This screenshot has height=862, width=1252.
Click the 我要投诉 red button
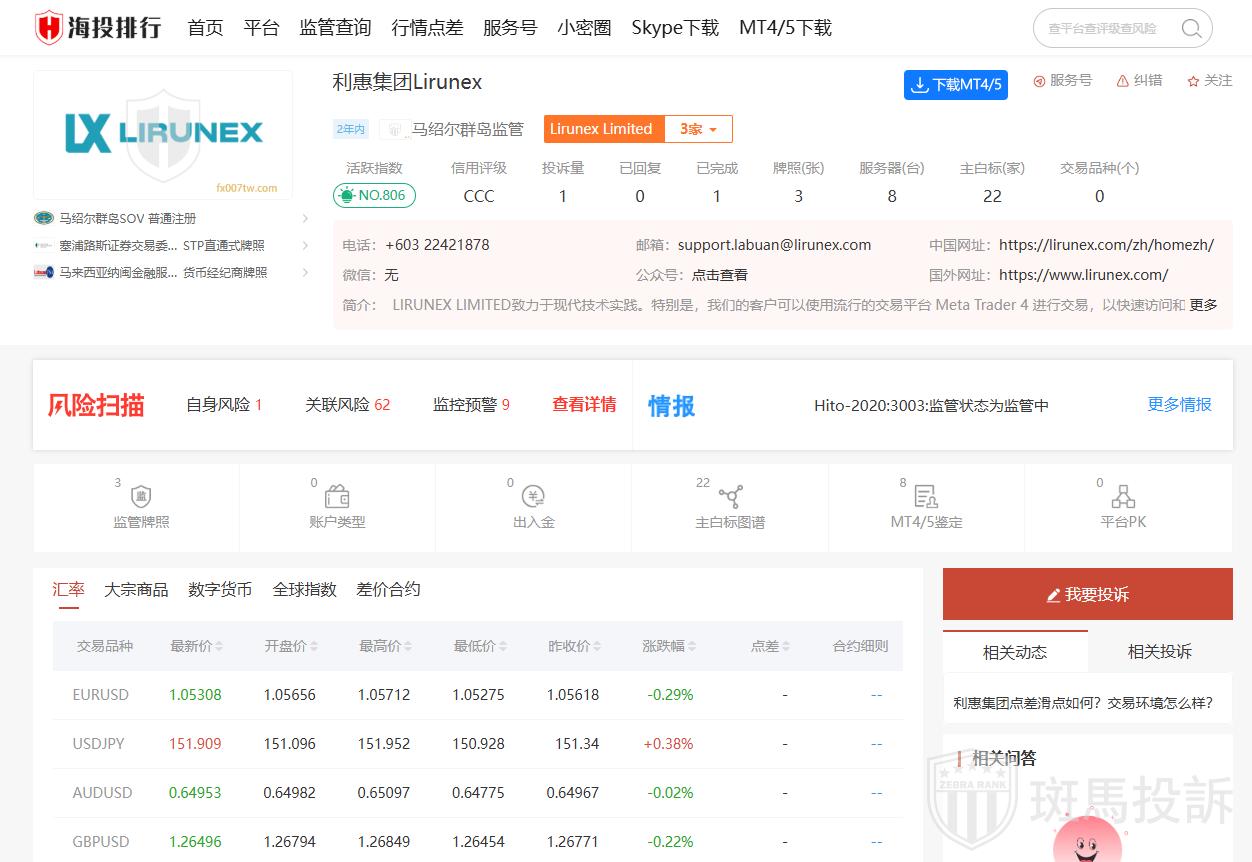pyautogui.click(x=1087, y=595)
